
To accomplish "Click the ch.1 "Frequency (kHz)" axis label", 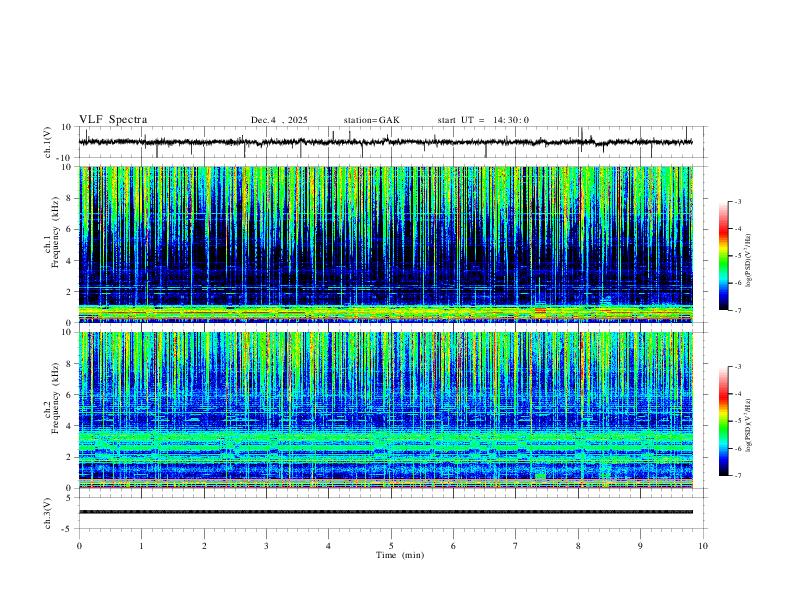I will pos(56,233).
